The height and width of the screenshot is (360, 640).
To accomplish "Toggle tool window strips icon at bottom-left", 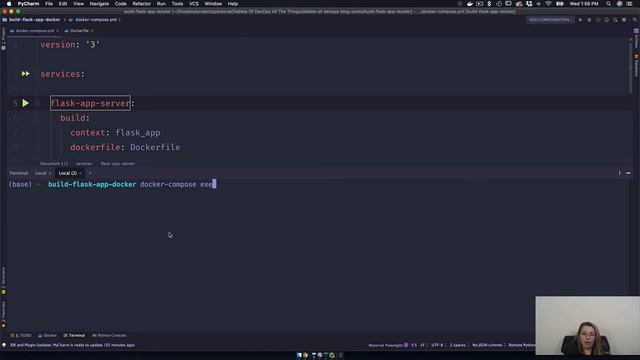I will [x=4, y=345].
